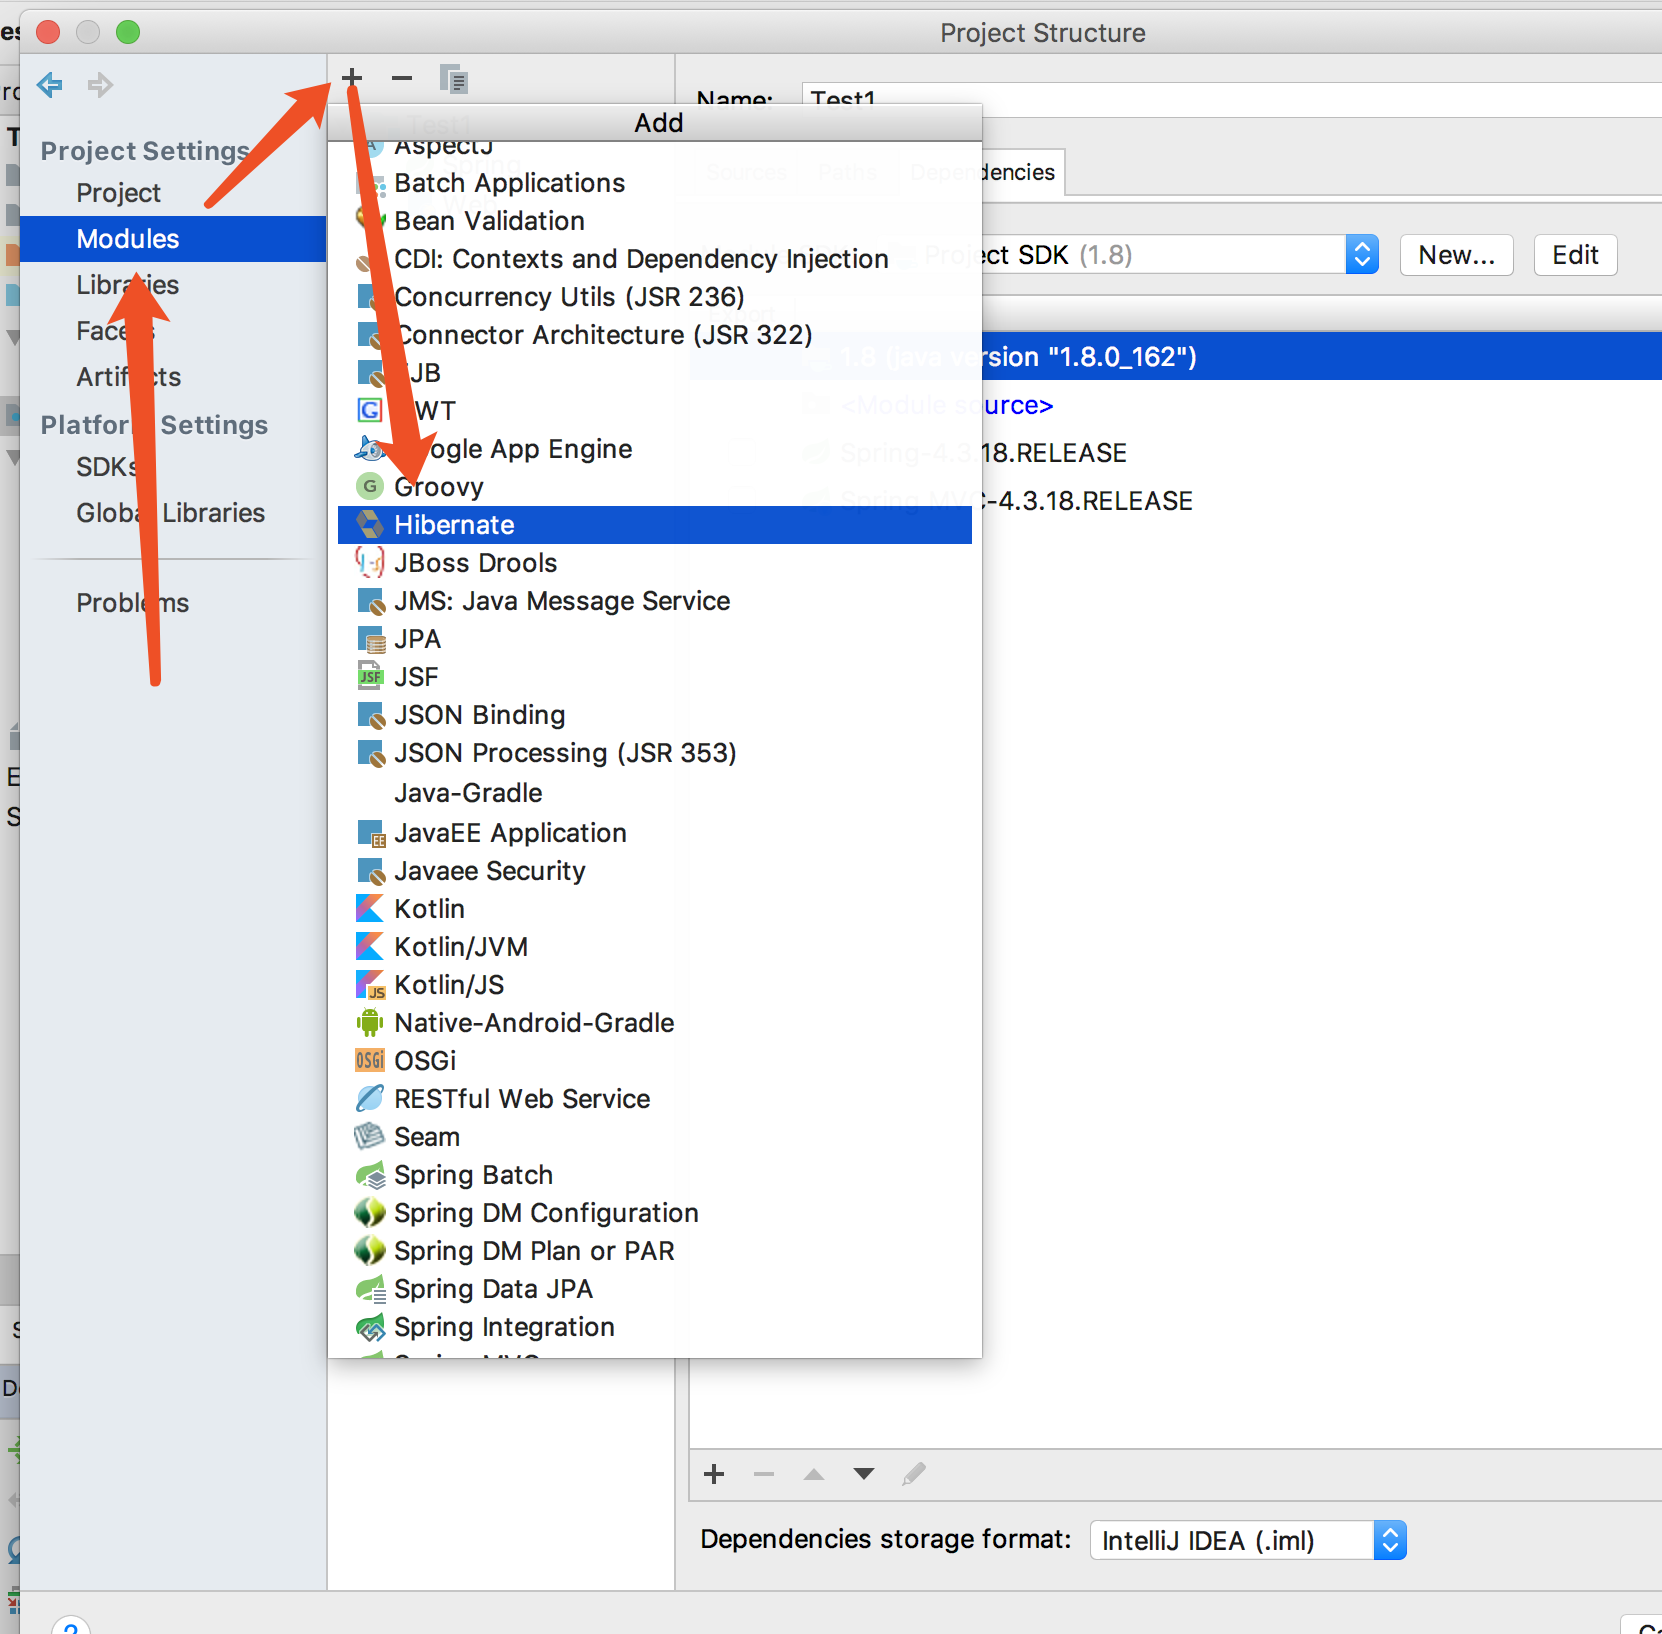Open Global Libraries section
Screen dimensions: 1662x1634
point(173,513)
